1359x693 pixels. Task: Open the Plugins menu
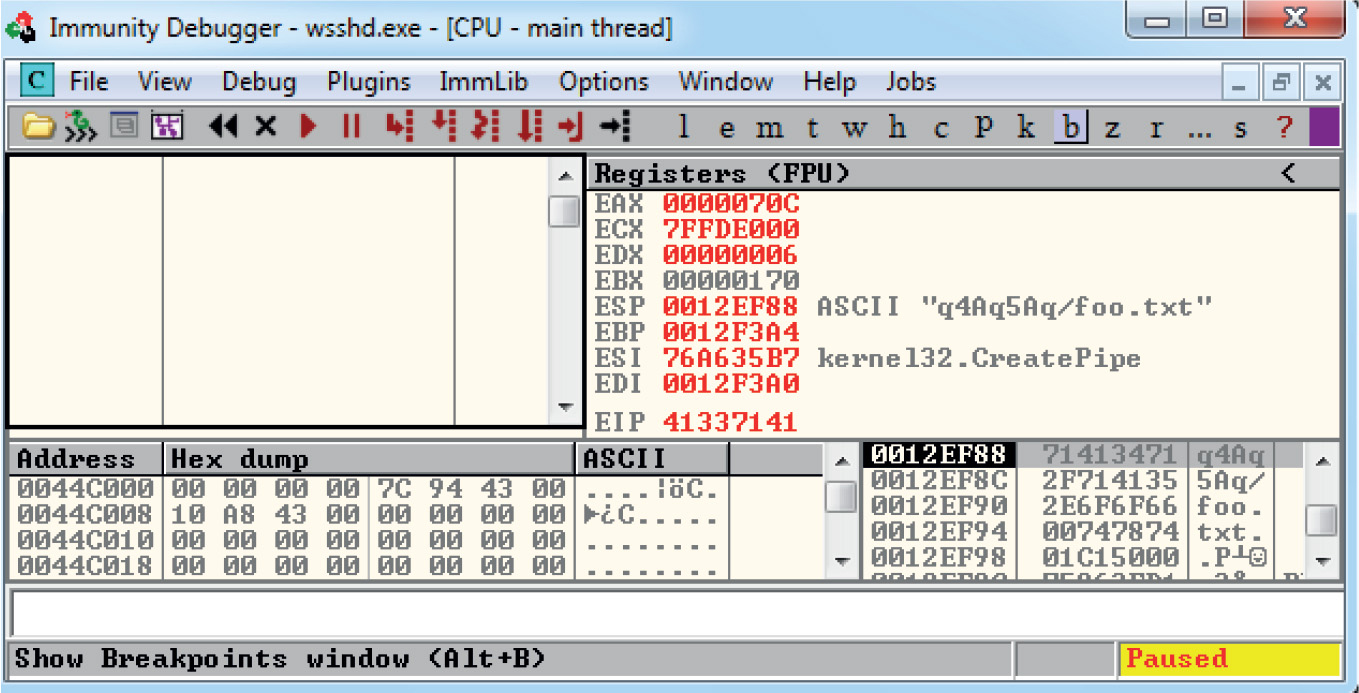[x=368, y=82]
